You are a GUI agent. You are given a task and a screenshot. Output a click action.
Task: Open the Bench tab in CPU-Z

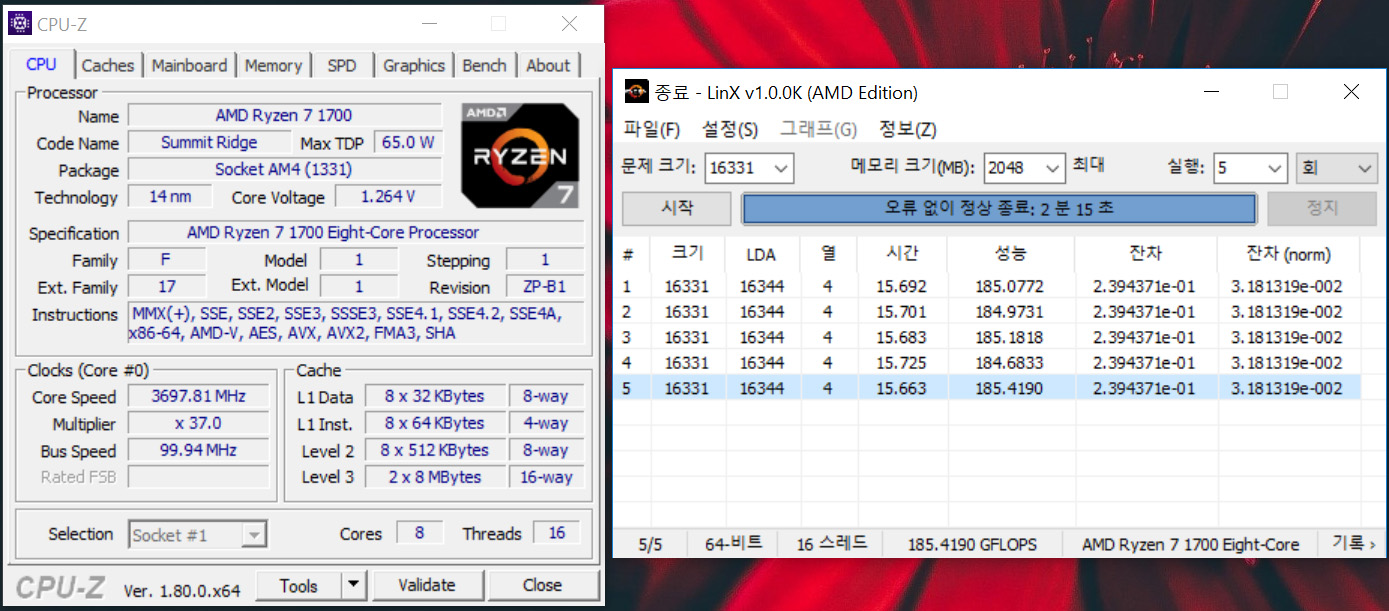pos(484,65)
